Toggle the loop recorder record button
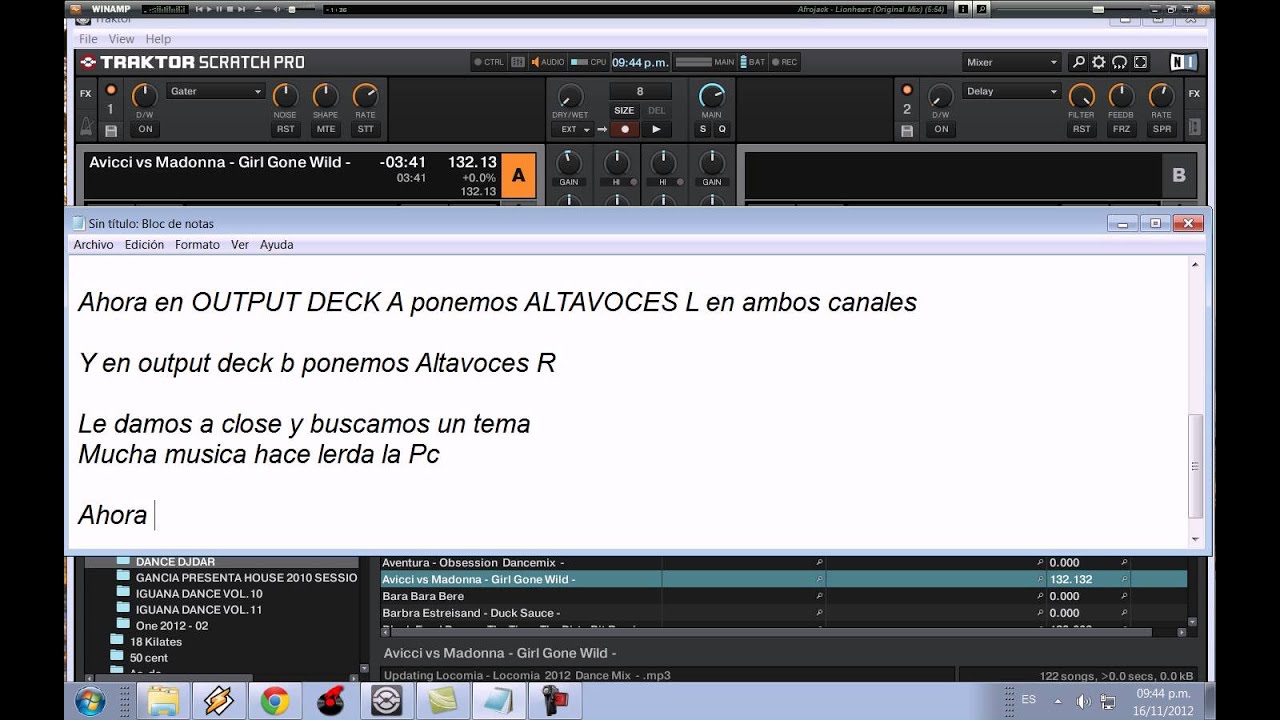Screen dimensions: 1280x720 626,129
